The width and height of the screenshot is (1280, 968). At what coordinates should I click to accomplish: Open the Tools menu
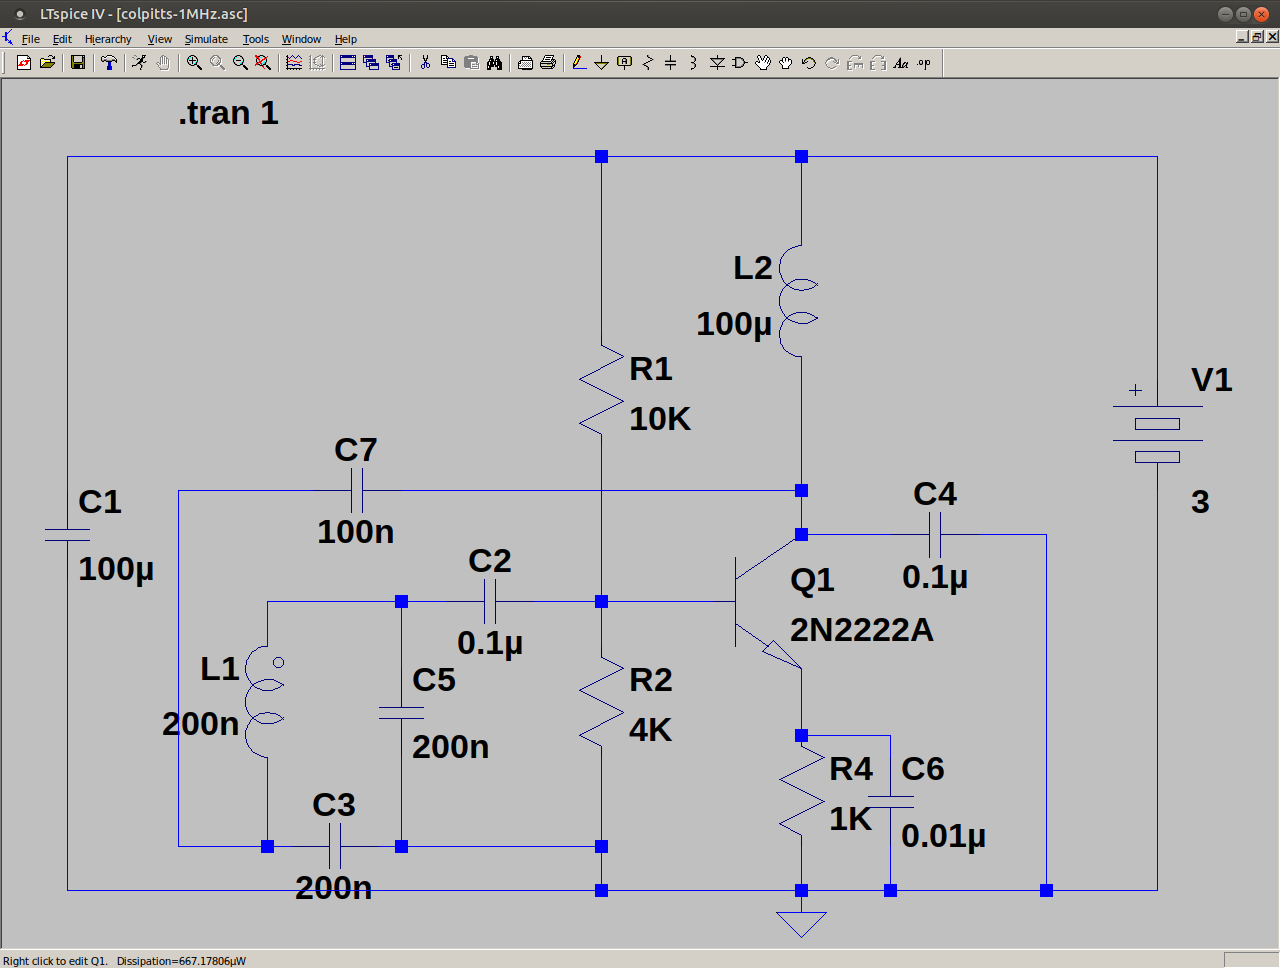tap(256, 39)
